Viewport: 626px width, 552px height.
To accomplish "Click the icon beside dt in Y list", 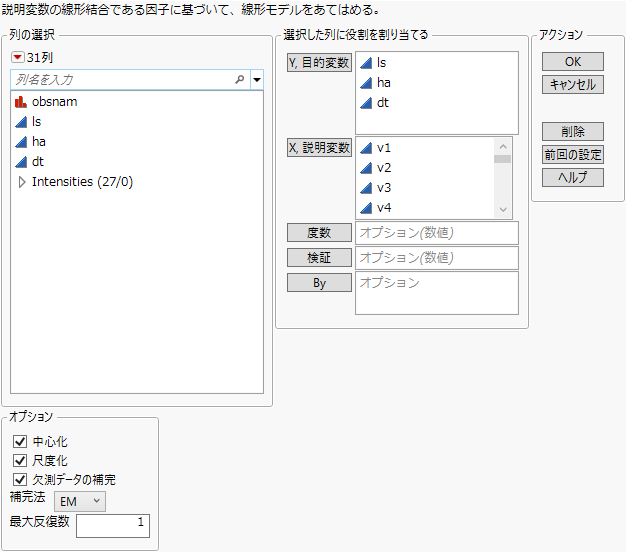I will [x=366, y=103].
